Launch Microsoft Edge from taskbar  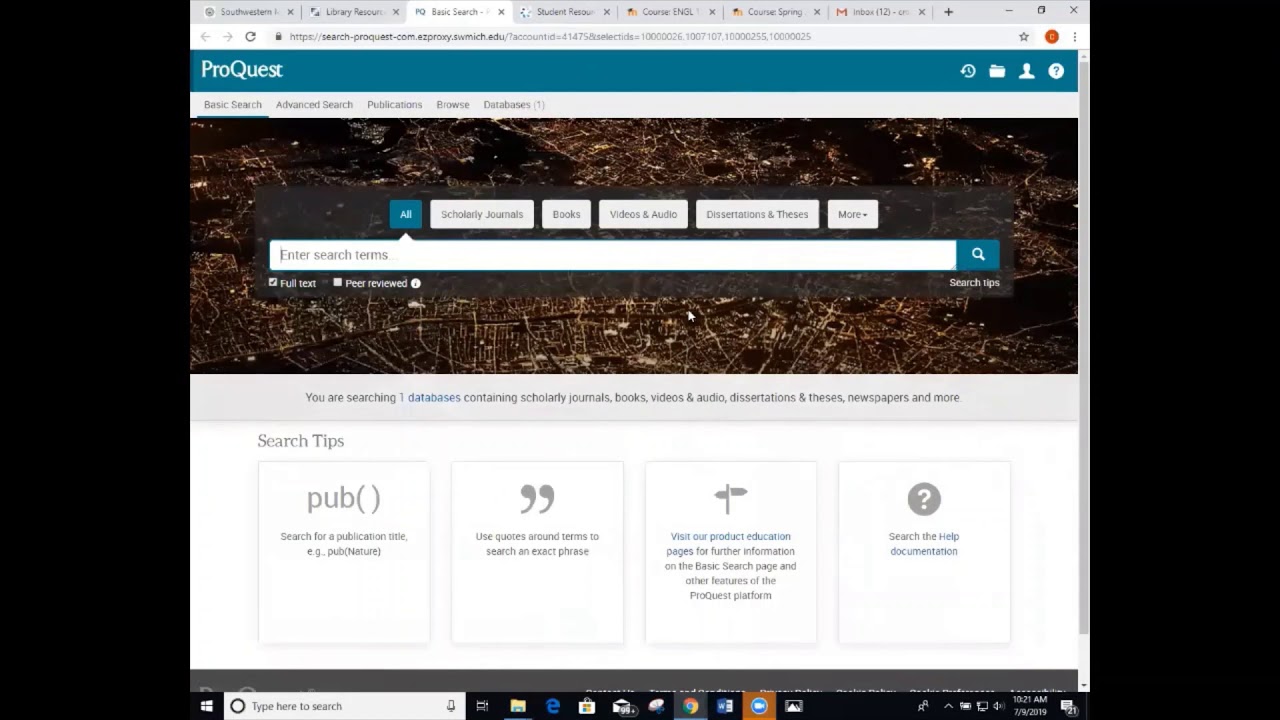click(553, 706)
